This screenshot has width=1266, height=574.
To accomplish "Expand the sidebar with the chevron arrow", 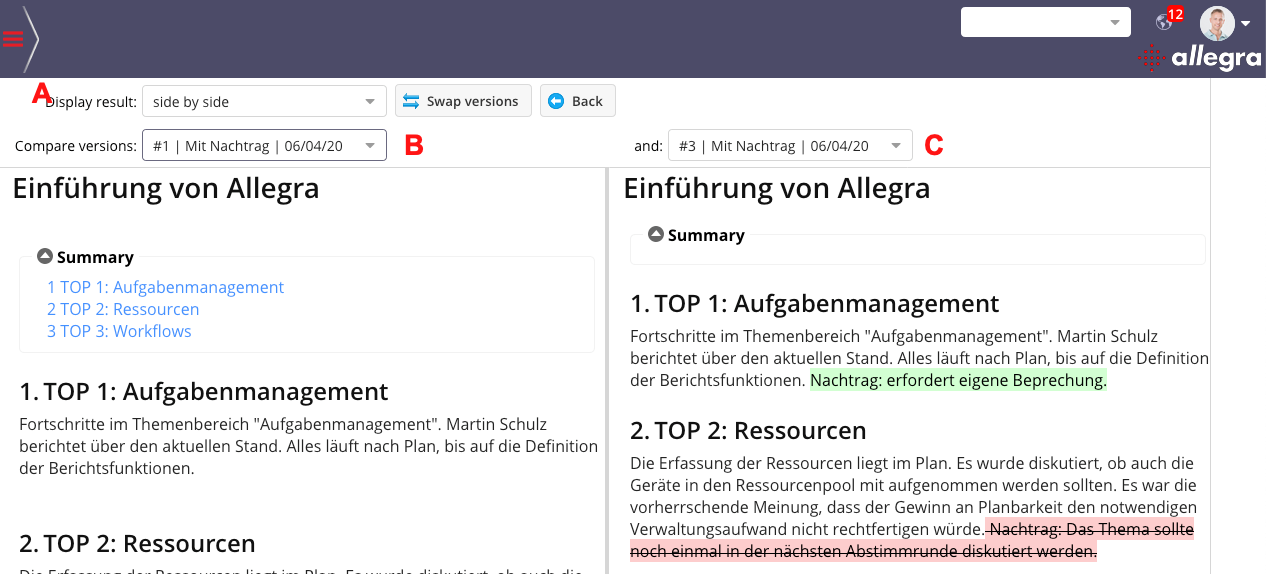I will (32, 39).
